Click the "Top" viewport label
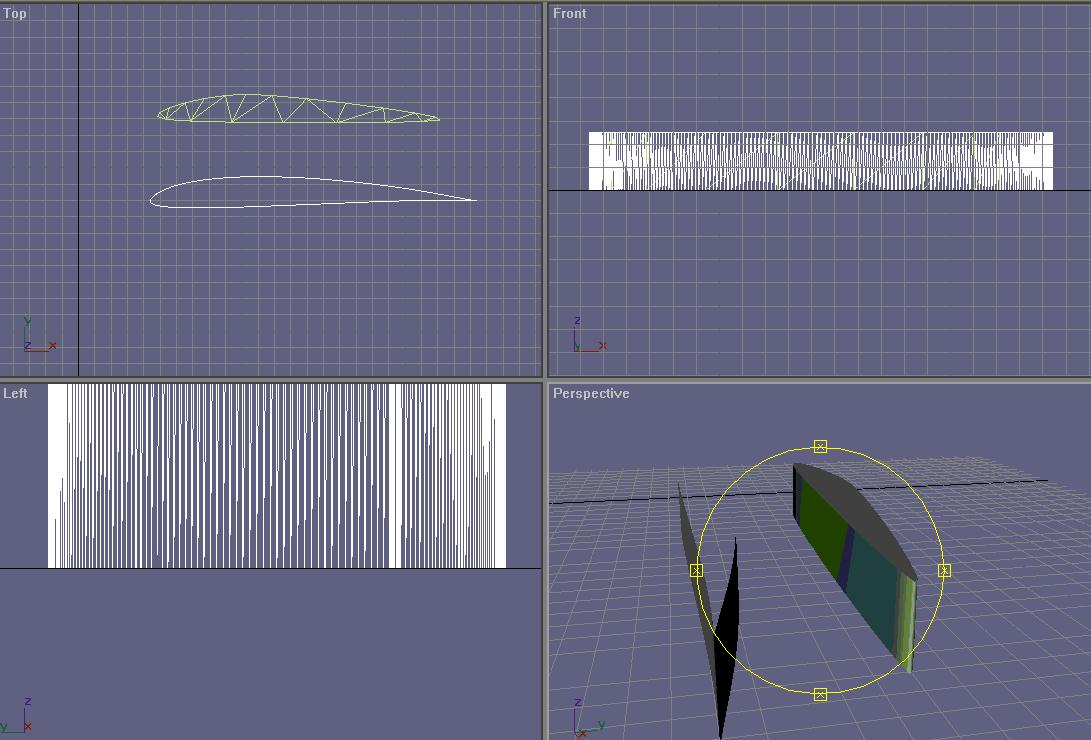Image resolution: width=1091 pixels, height=740 pixels. [15, 13]
